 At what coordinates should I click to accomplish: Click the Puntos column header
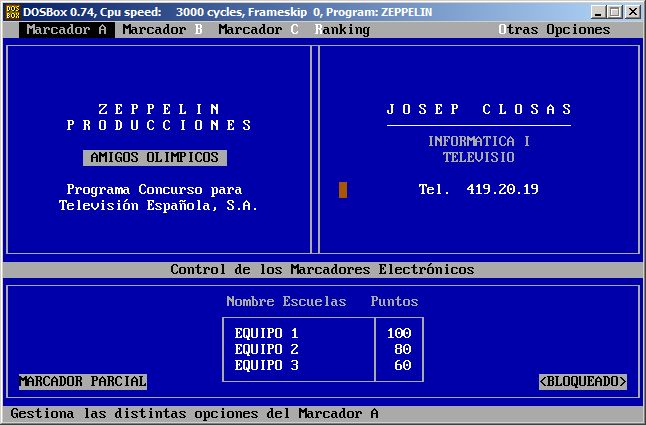(394, 301)
